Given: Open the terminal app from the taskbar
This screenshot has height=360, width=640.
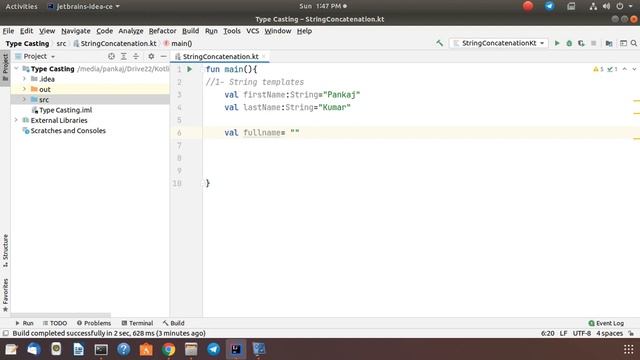Looking at the screenshot, I should point(101,349).
